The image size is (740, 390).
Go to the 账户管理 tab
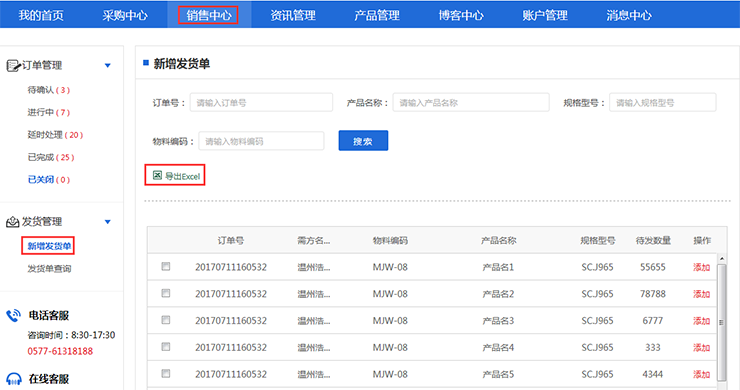click(x=545, y=15)
